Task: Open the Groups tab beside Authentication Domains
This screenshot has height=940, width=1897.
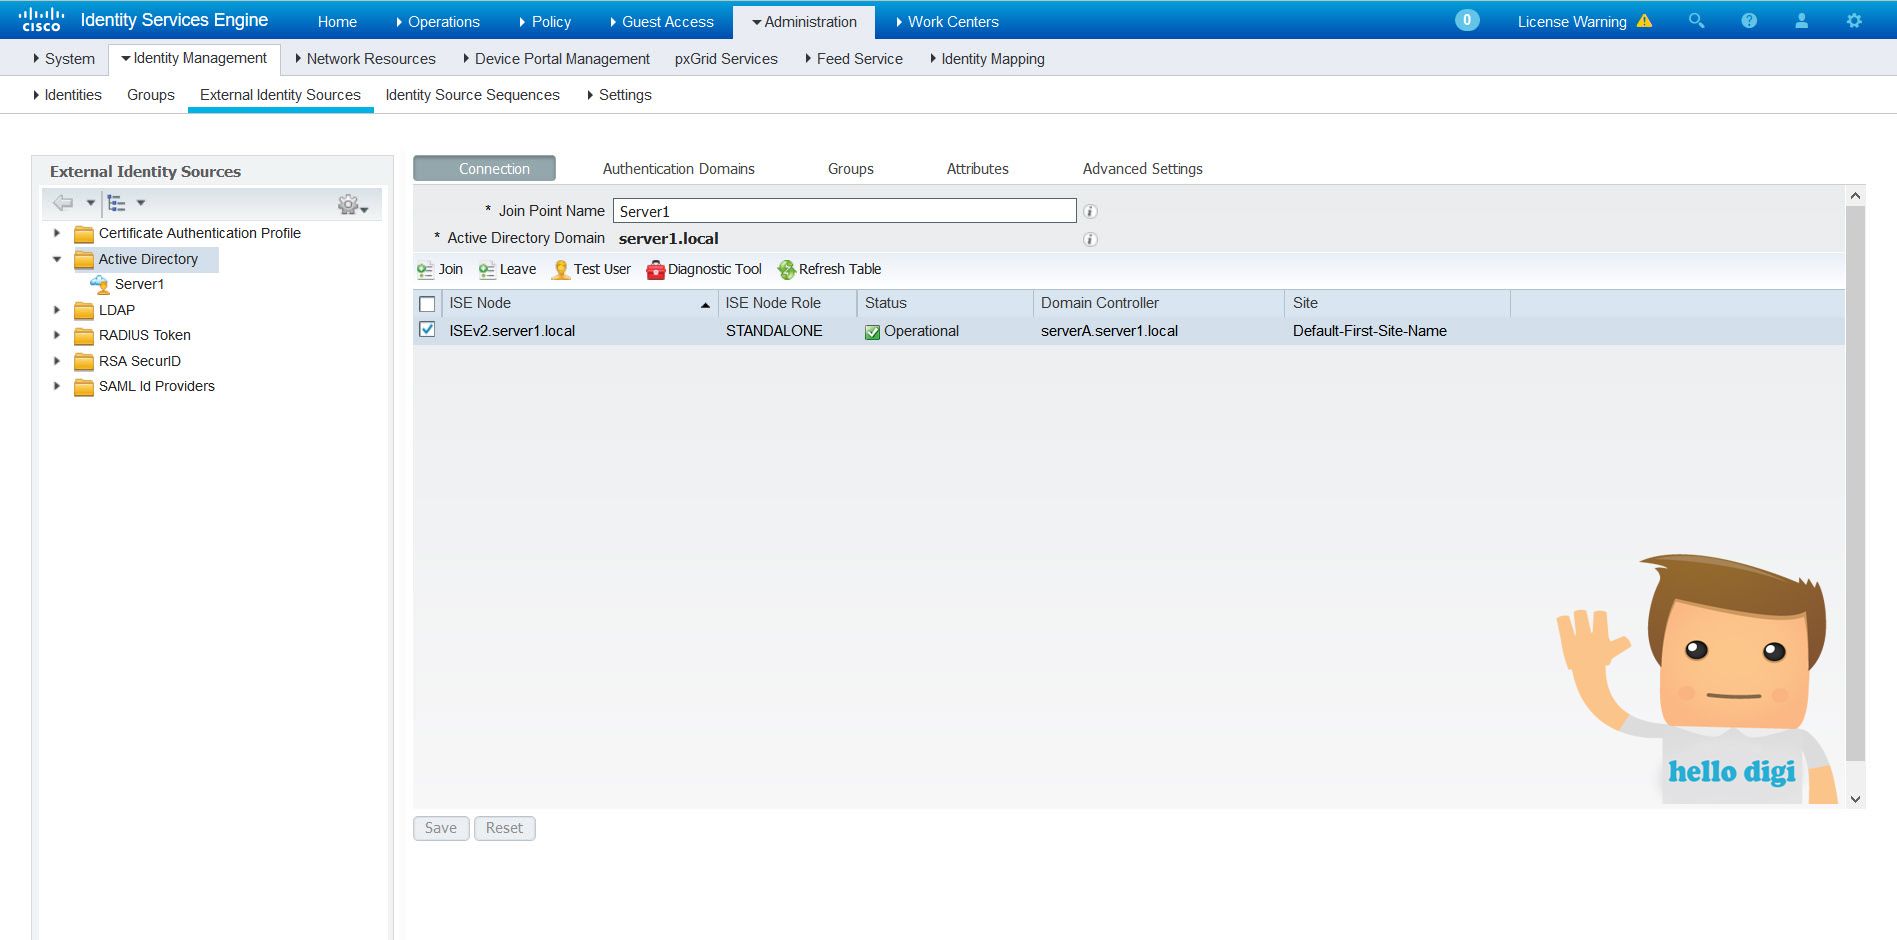Action: point(851,169)
